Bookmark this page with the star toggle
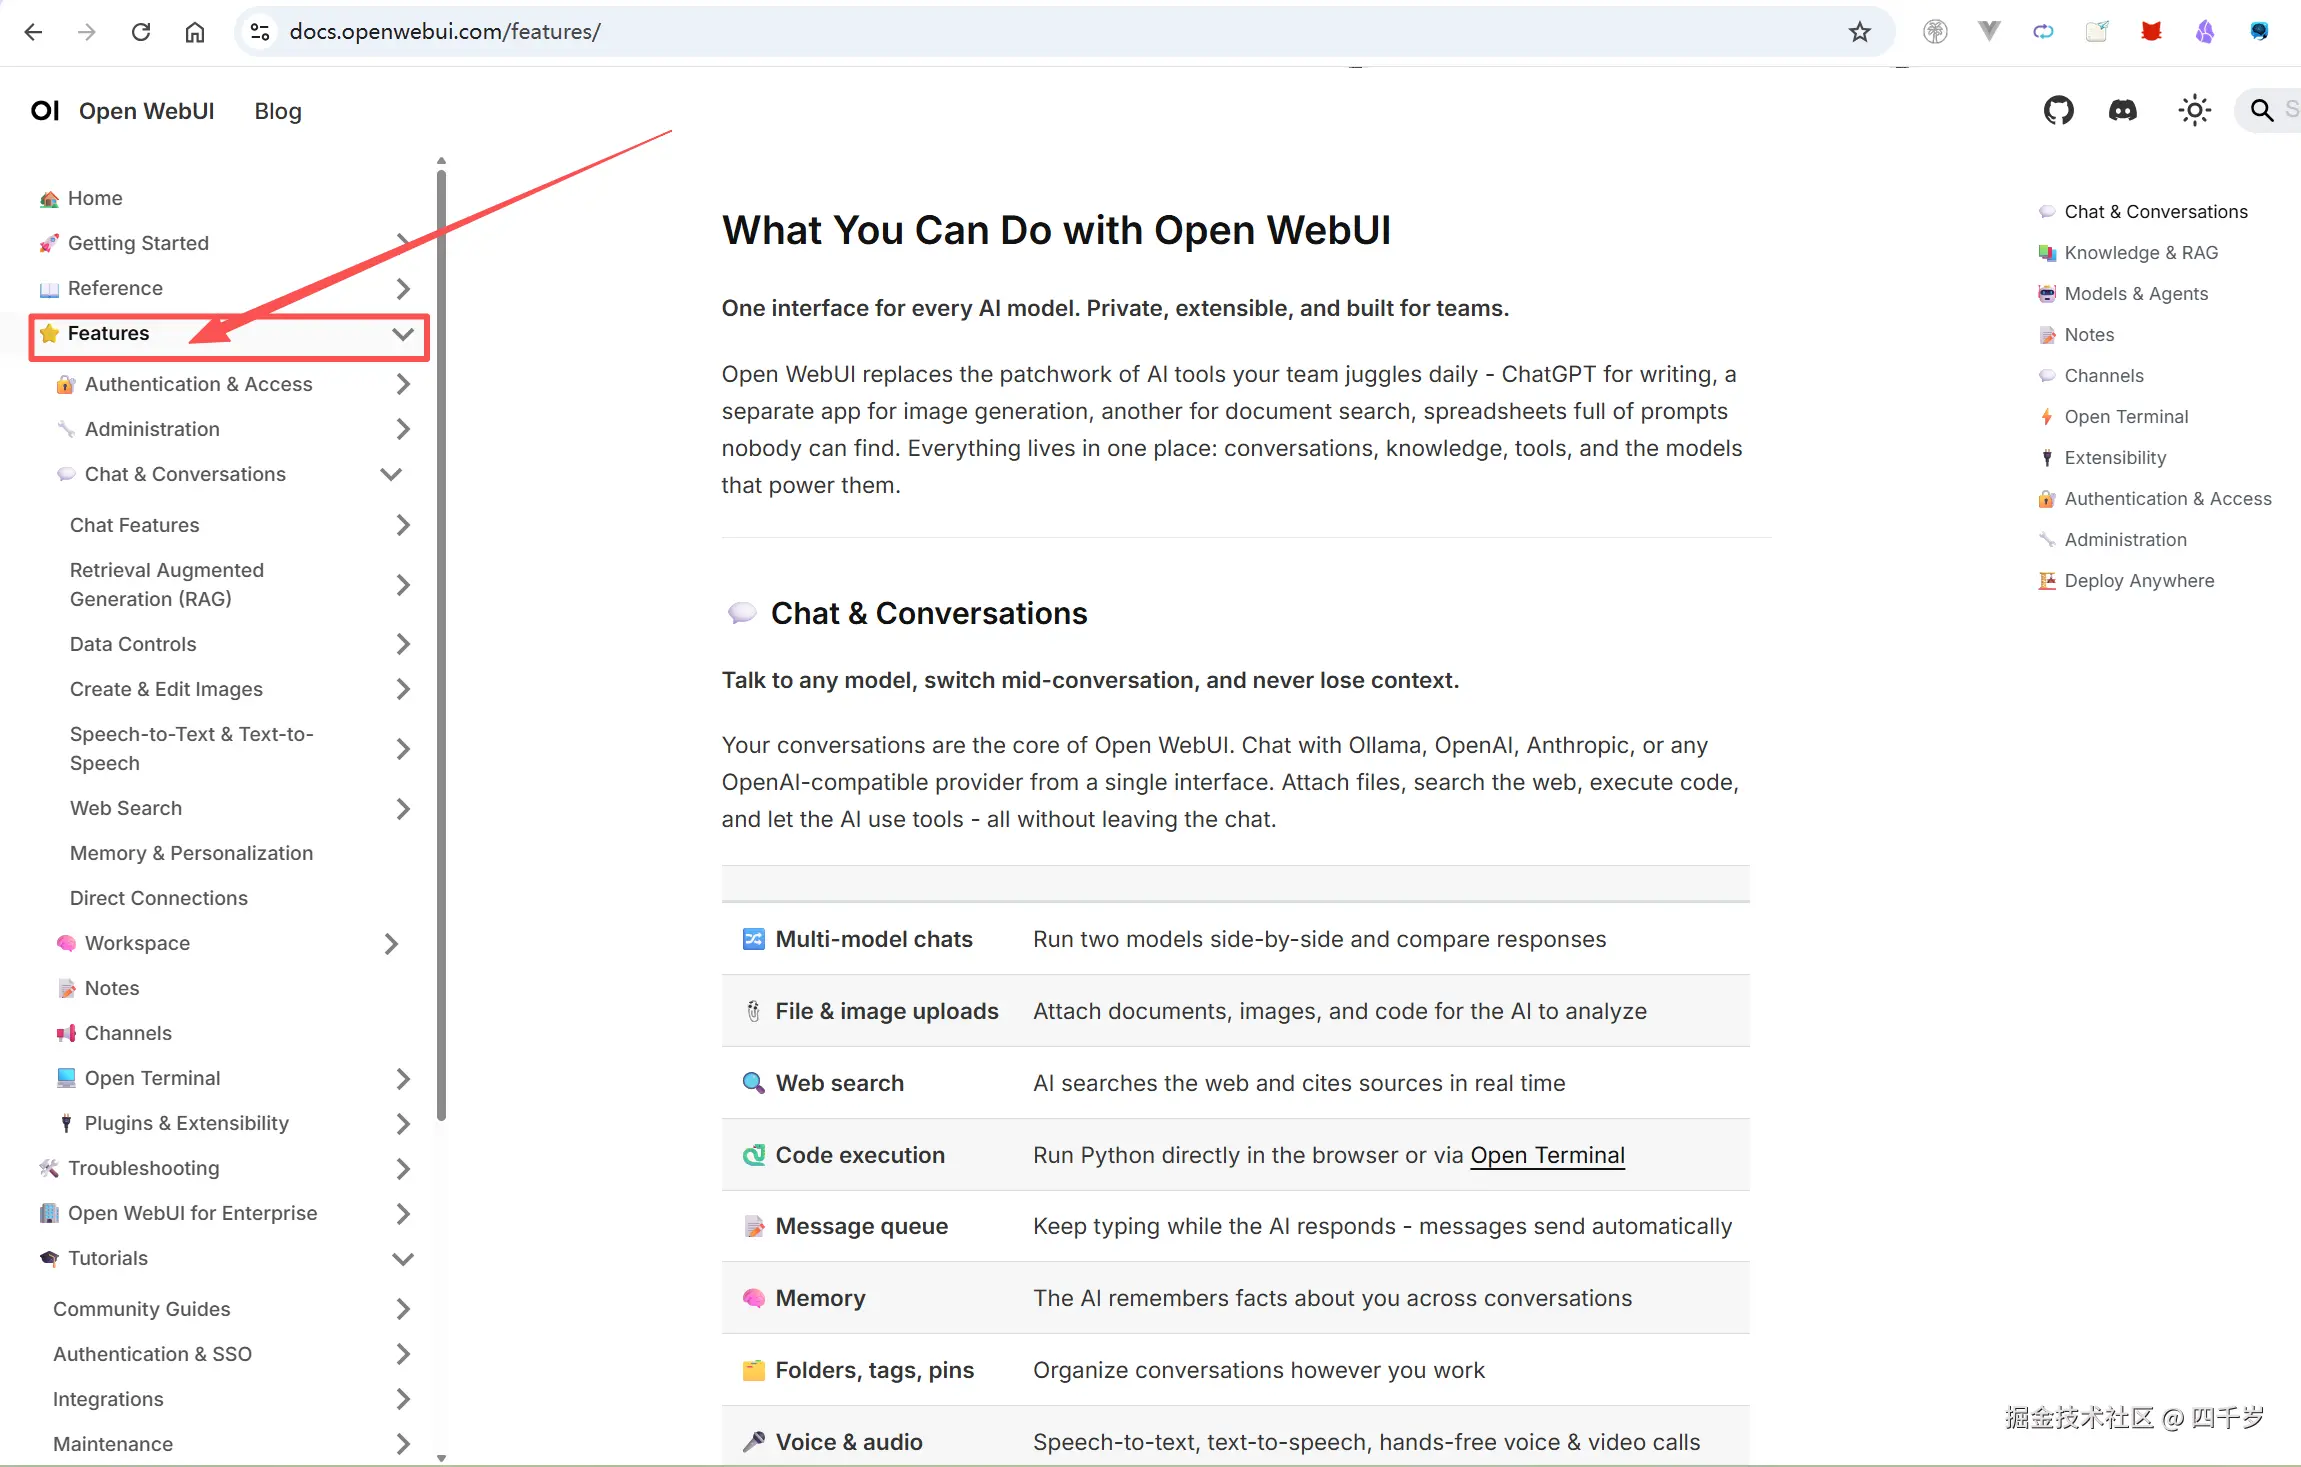2301x1467 pixels. coord(1861,31)
